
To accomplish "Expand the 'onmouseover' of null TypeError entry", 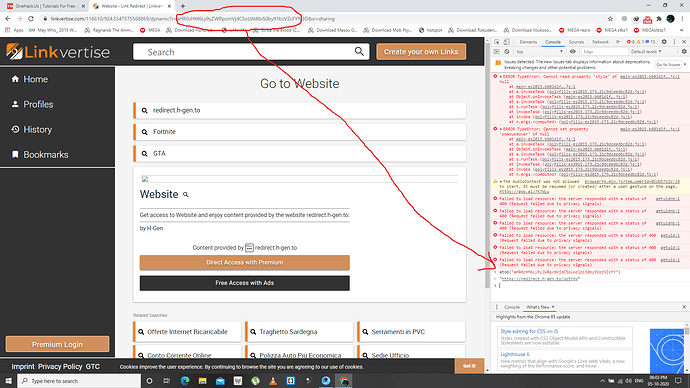I will (x=501, y=129).
